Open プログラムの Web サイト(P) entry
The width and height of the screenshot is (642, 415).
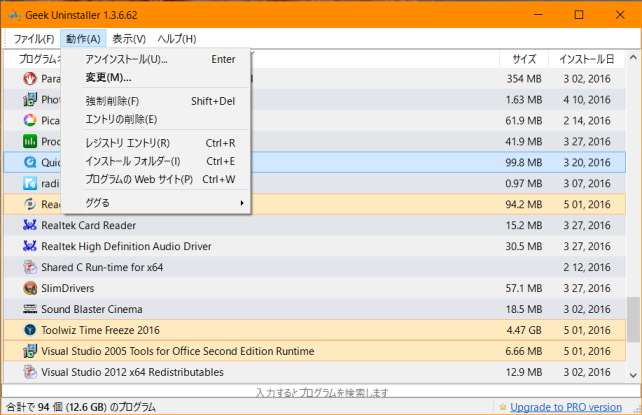[x=156, y=179]
